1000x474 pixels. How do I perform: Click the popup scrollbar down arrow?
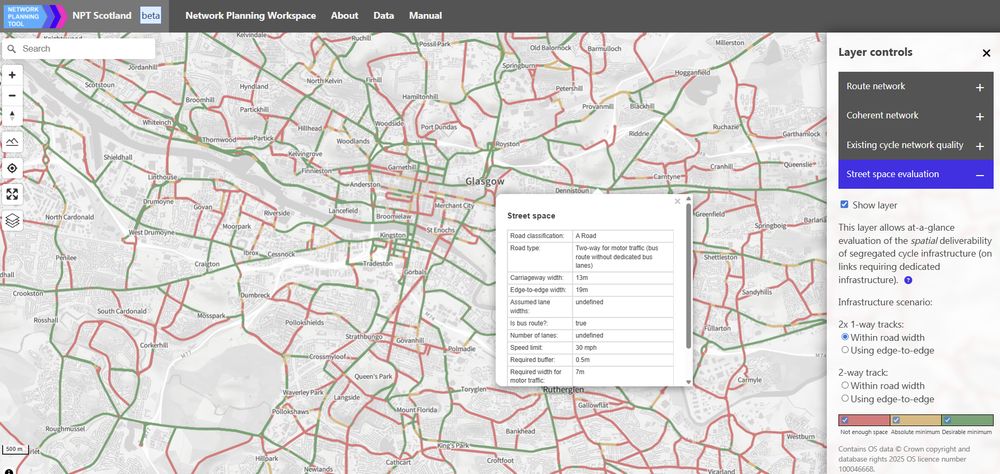coord(688,381)
